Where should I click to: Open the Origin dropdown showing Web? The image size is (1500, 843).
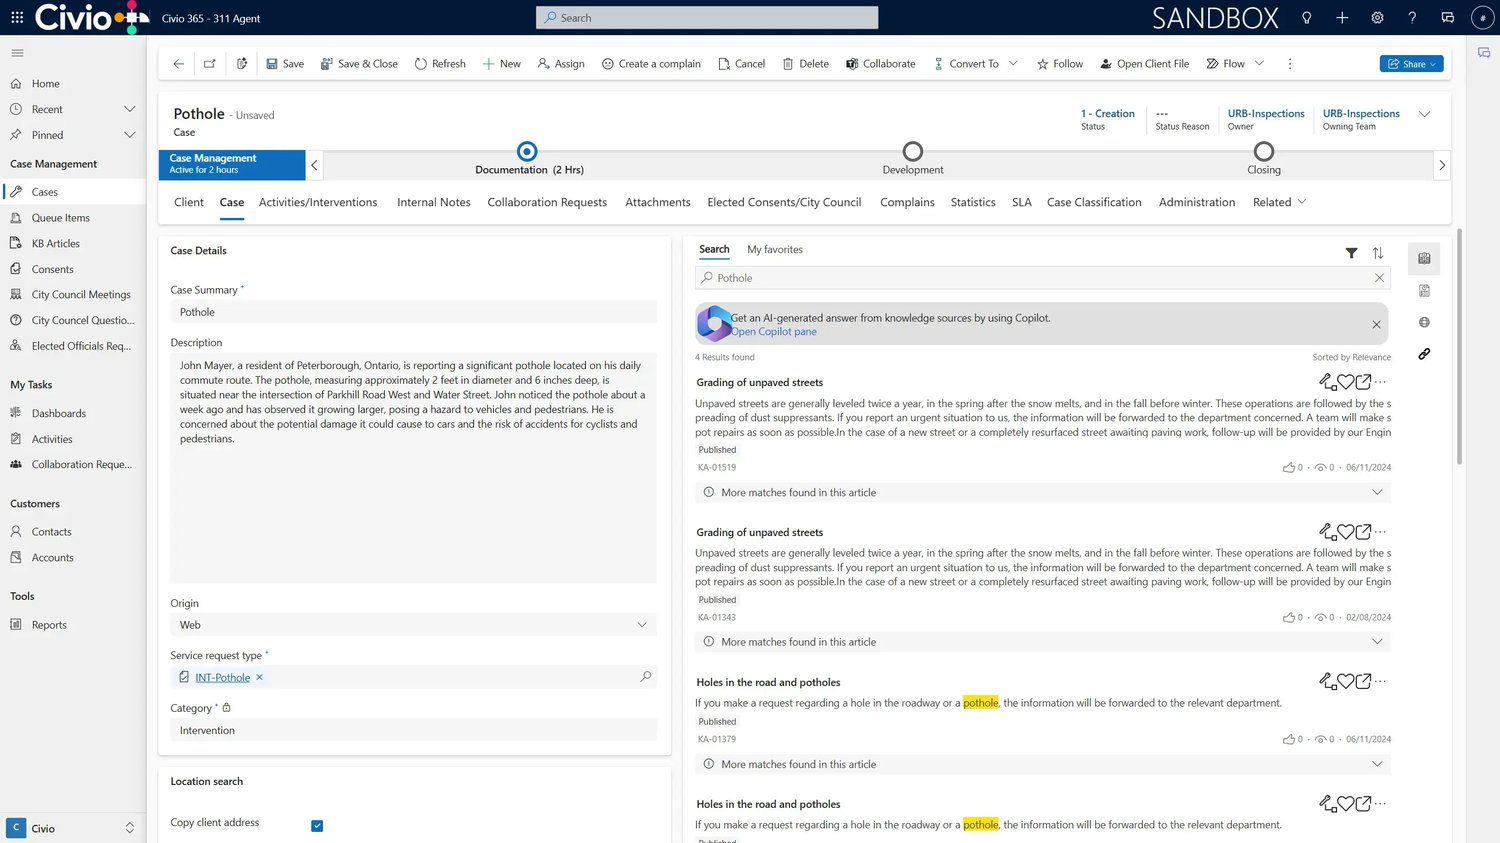click(641, 624)
